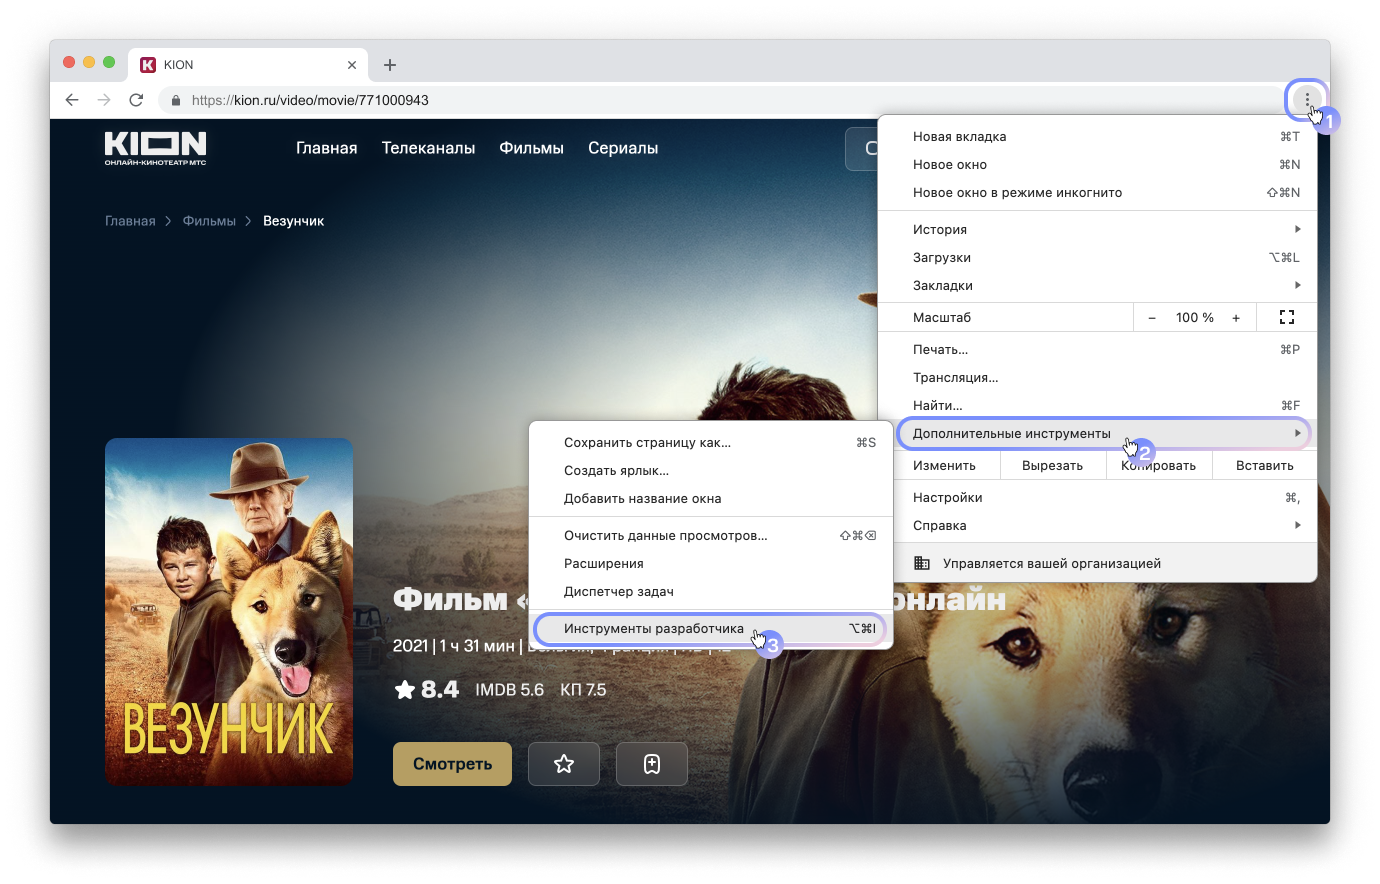This screenshot has height=884, width=1380.
Task: Click the browser back arrow
Action: pyautogui.click(x=72, y=100)
